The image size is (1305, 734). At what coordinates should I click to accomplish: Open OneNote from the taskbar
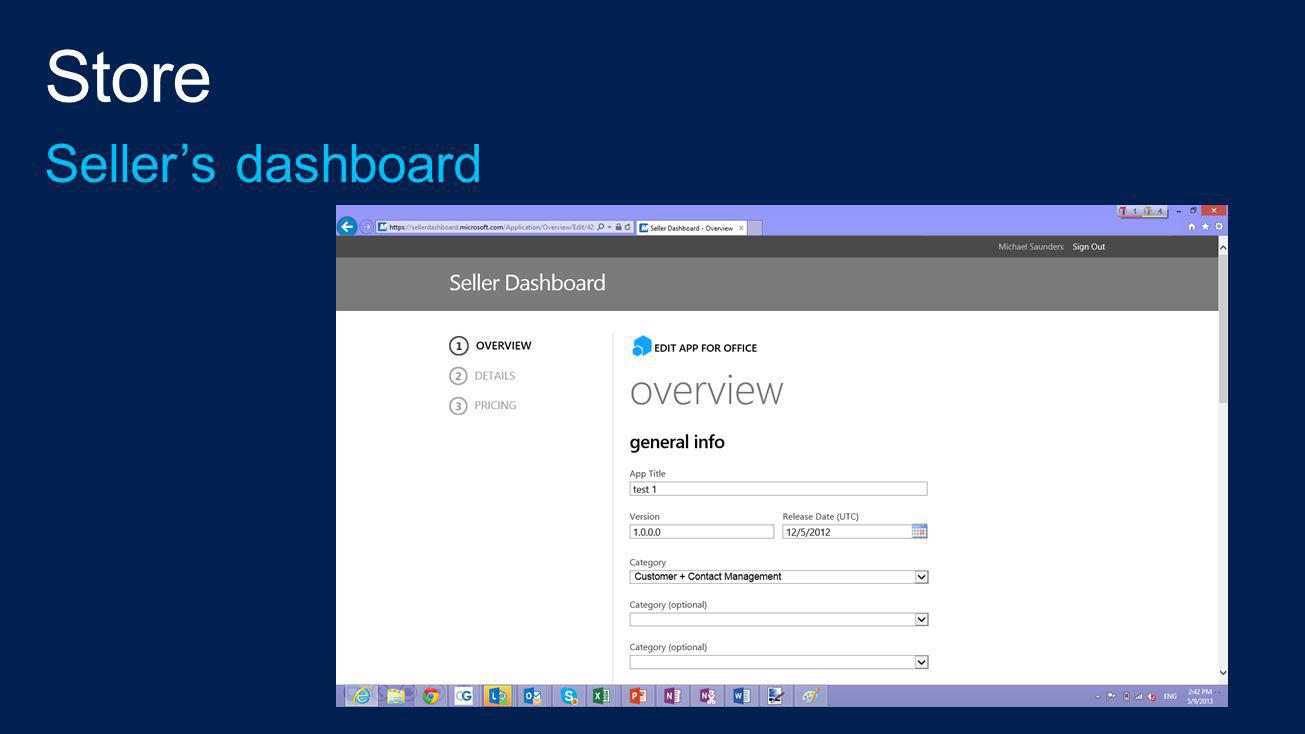coord(672,696)
